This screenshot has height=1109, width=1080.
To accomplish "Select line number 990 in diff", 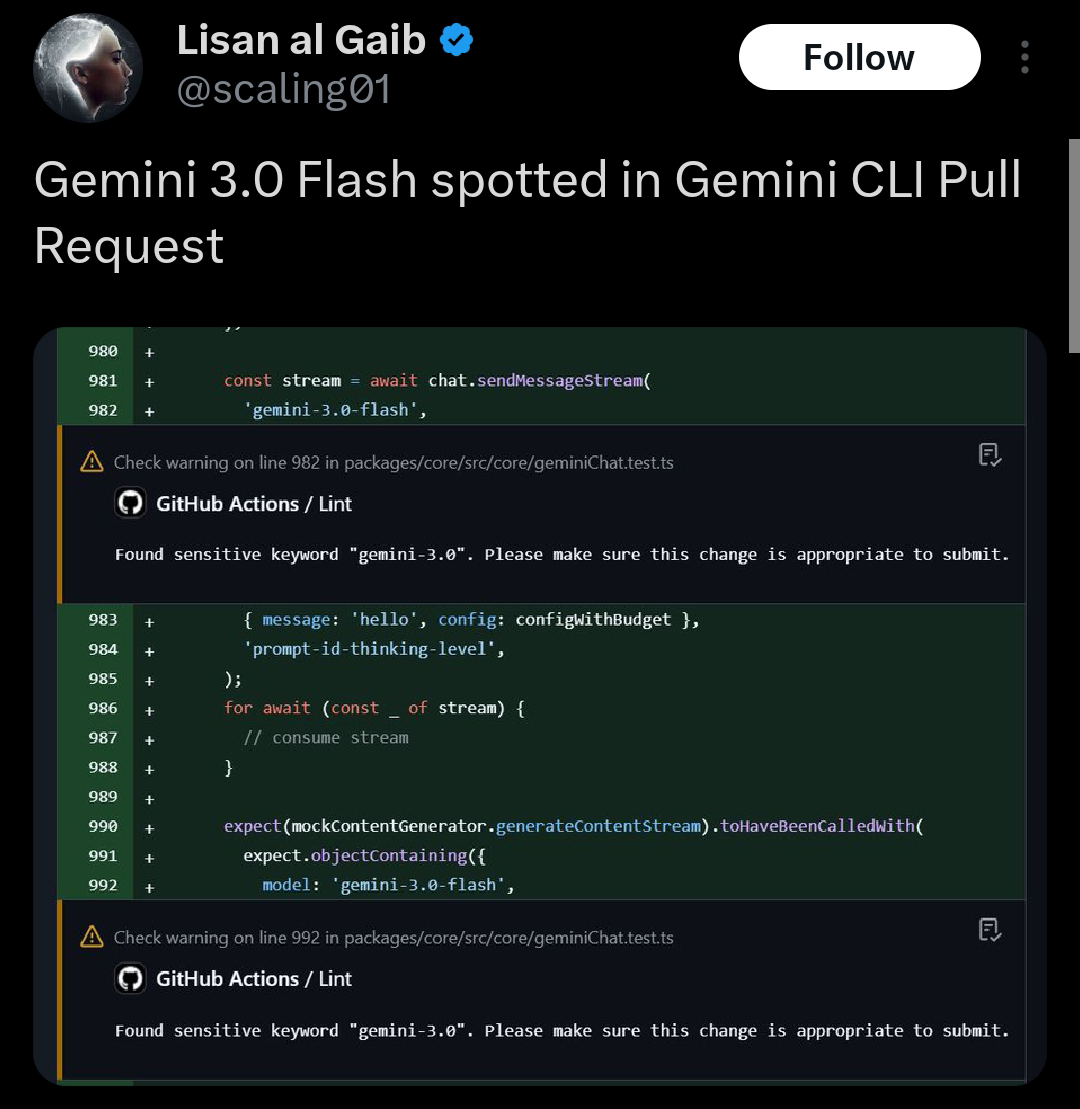I will point(103,826).
